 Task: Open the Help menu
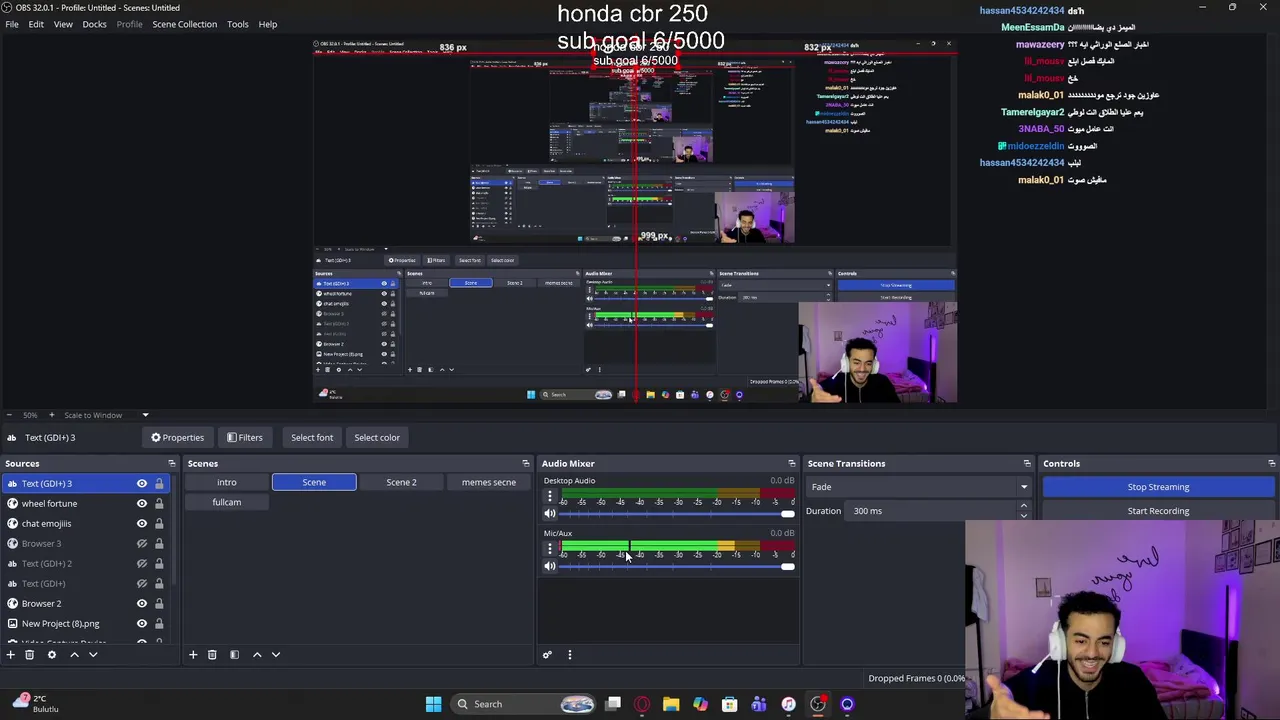click(x=268, y=24)
